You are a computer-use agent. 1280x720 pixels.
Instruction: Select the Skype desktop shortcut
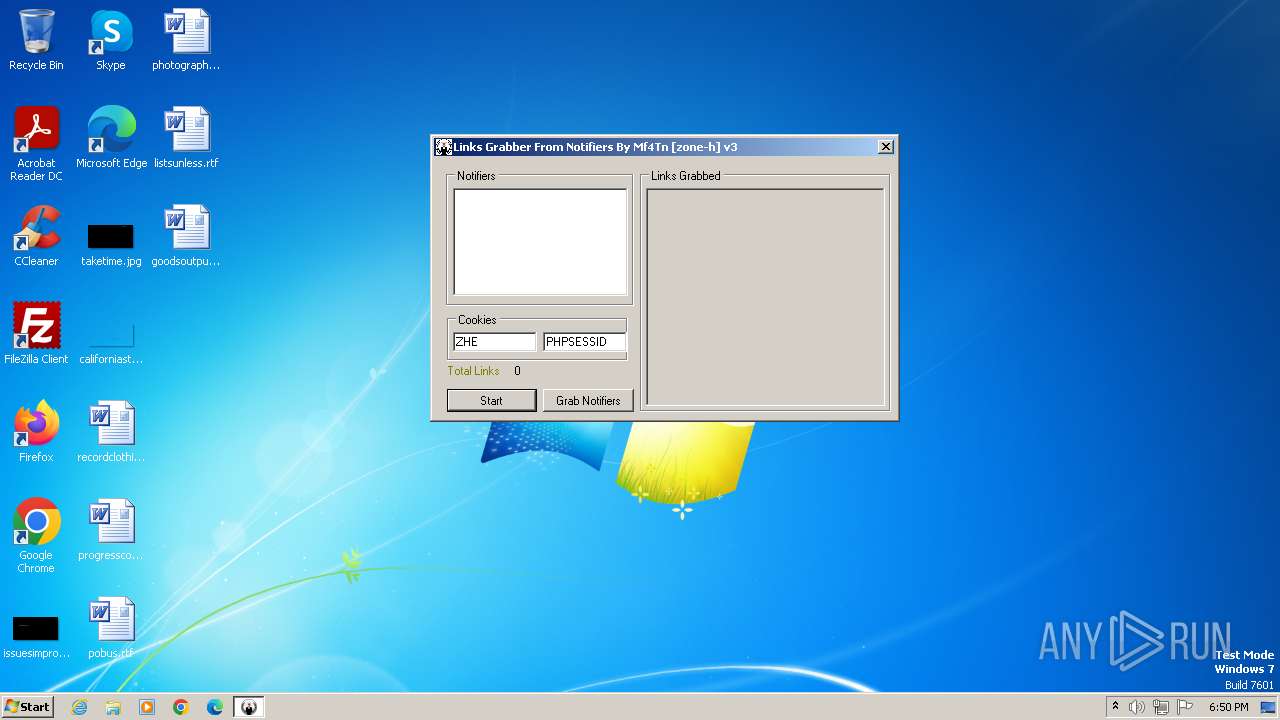coord(111,41)
